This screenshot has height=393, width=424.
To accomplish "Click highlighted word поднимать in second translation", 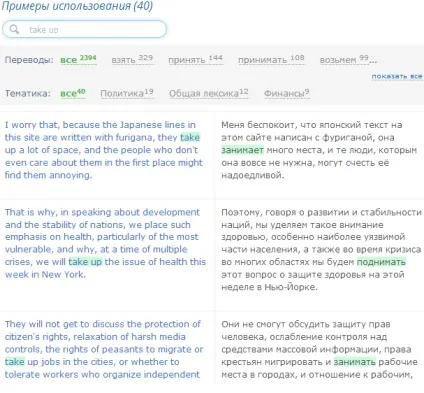I will (x=381, y=262).
